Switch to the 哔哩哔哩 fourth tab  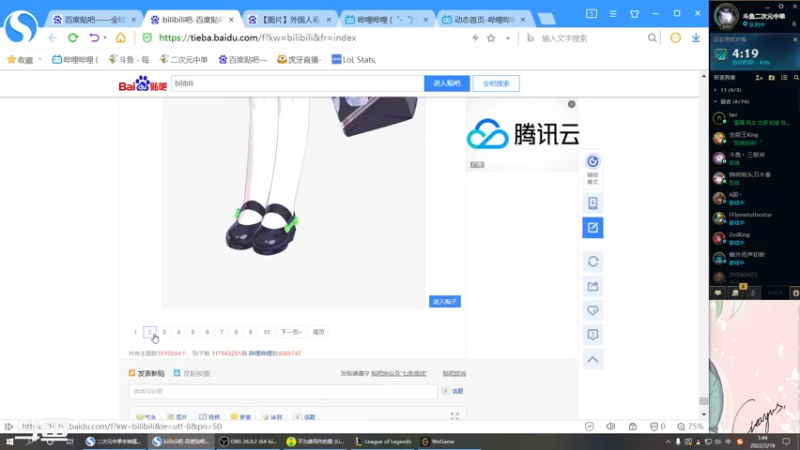(386, 19)
